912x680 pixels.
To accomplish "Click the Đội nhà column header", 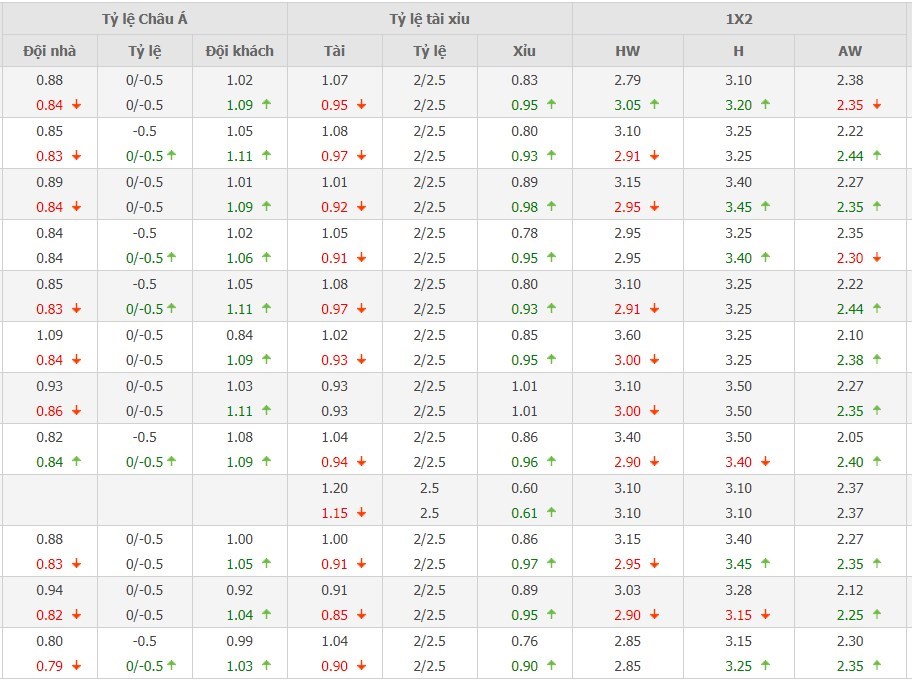I will 49,51.
